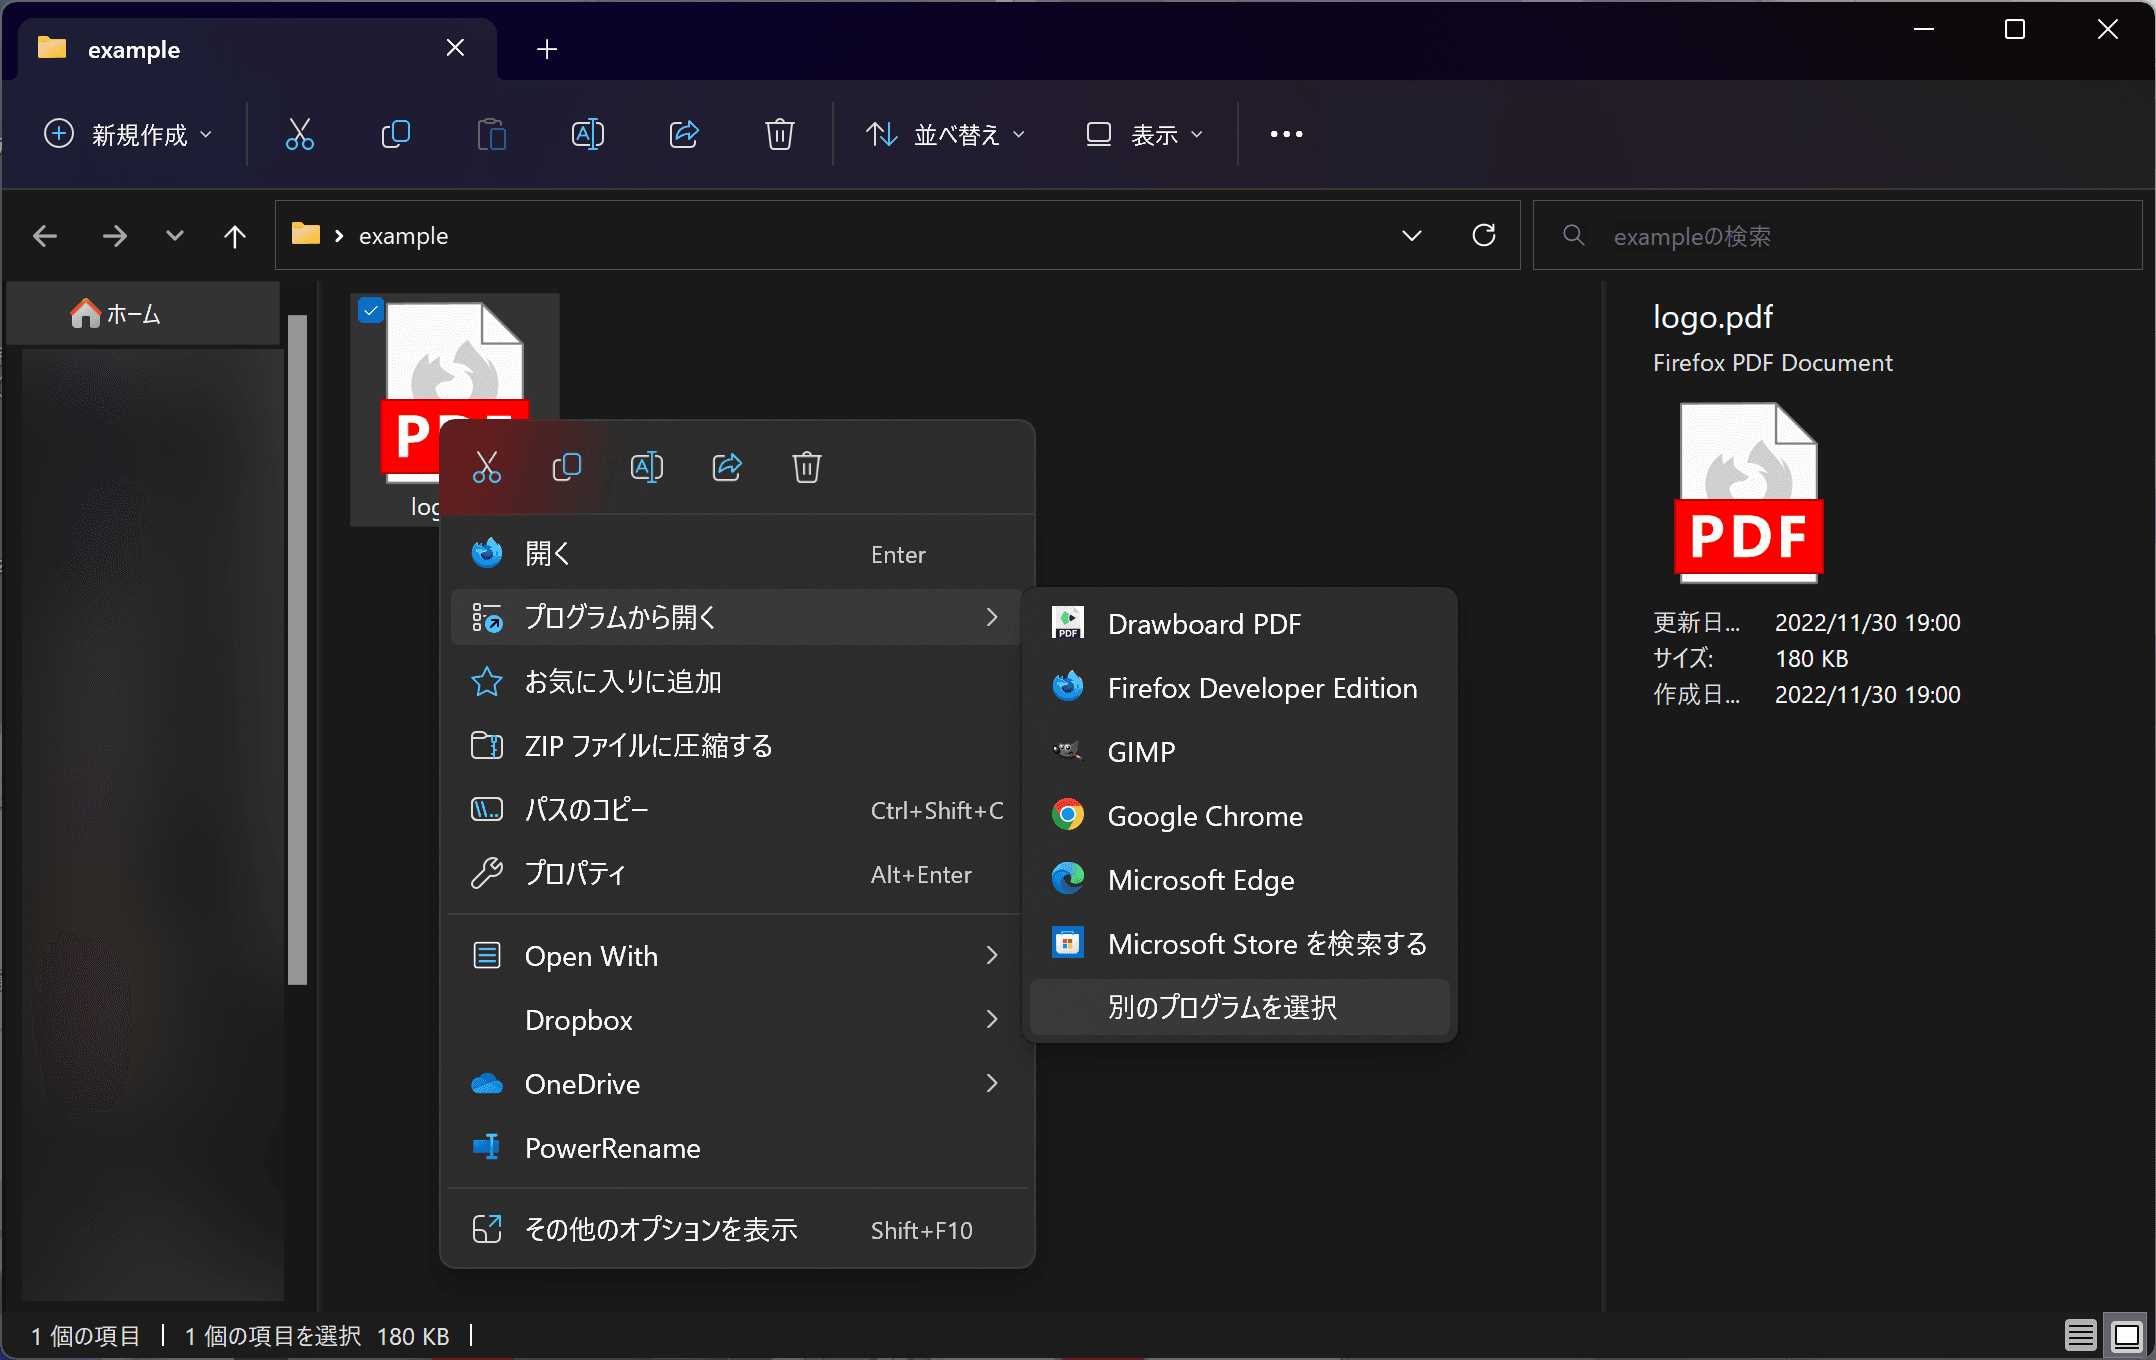Click the navigation pane scrollbar

(297, 650)
